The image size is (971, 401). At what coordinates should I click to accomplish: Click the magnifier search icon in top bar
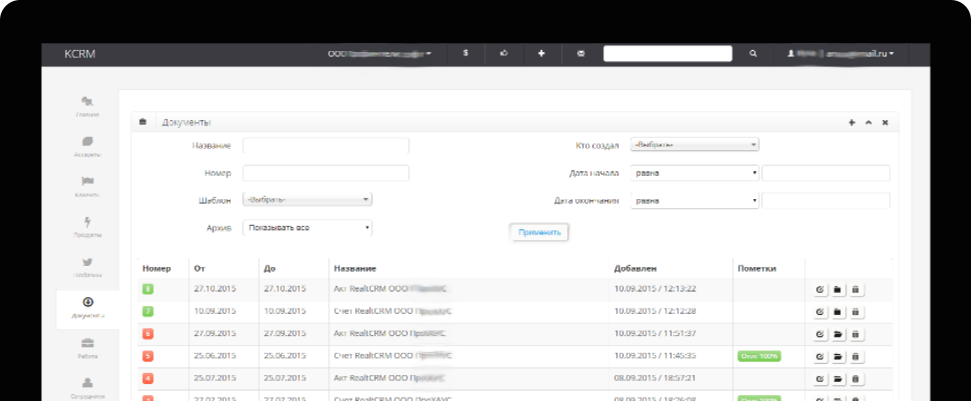pos(753,54)
